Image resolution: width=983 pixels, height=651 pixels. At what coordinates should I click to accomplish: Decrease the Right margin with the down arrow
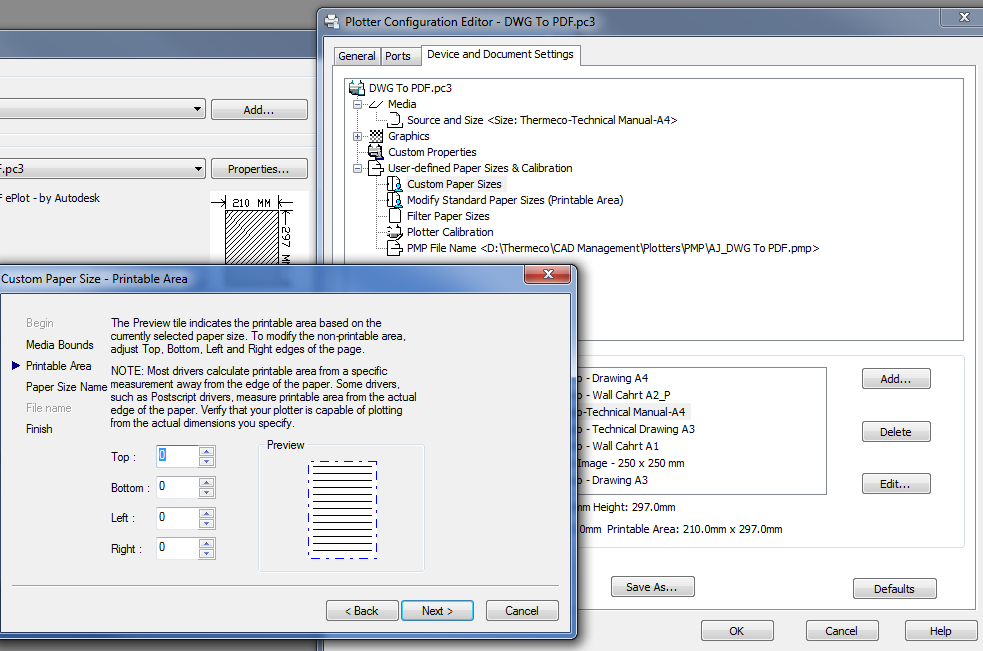207,553
